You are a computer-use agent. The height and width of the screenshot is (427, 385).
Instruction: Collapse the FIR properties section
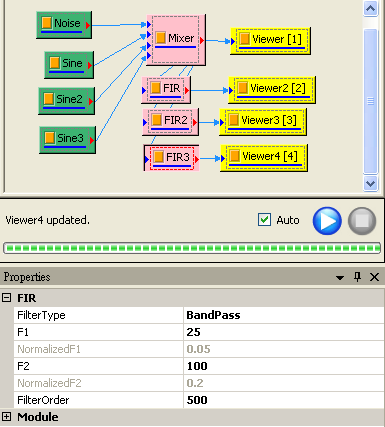click(x=6, y=297)
